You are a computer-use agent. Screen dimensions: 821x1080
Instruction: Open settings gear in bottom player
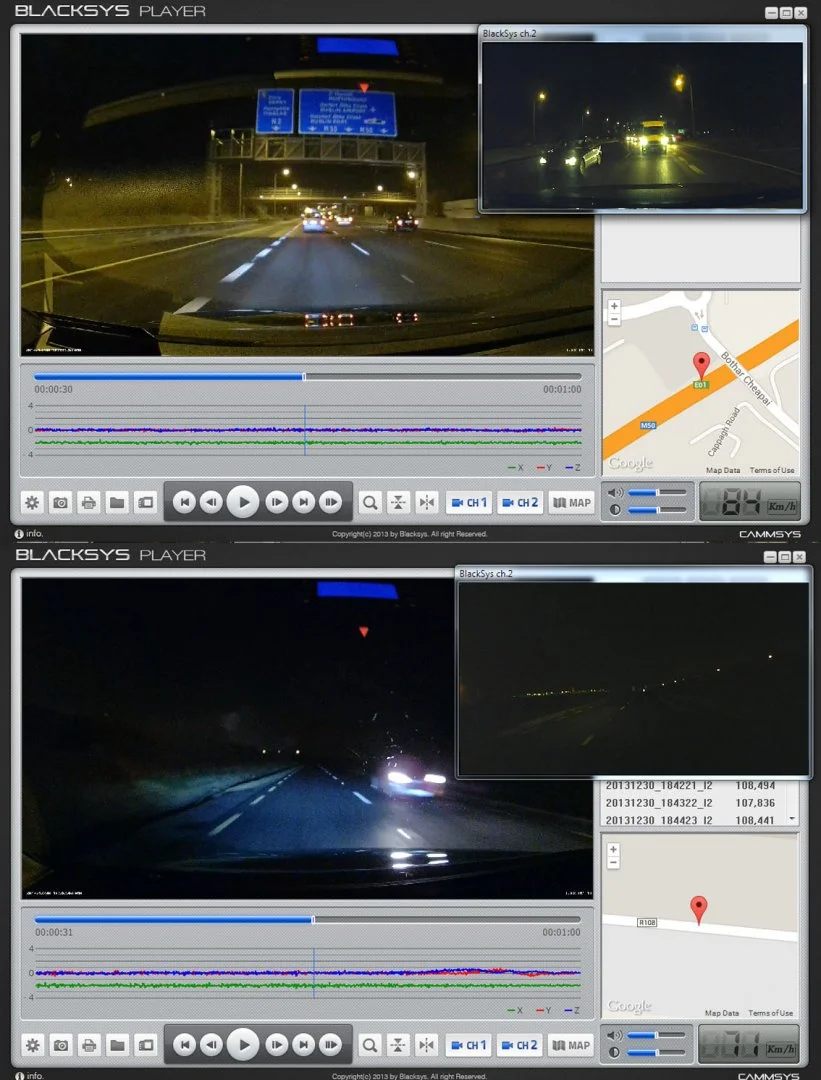(x=32, y=1046)
